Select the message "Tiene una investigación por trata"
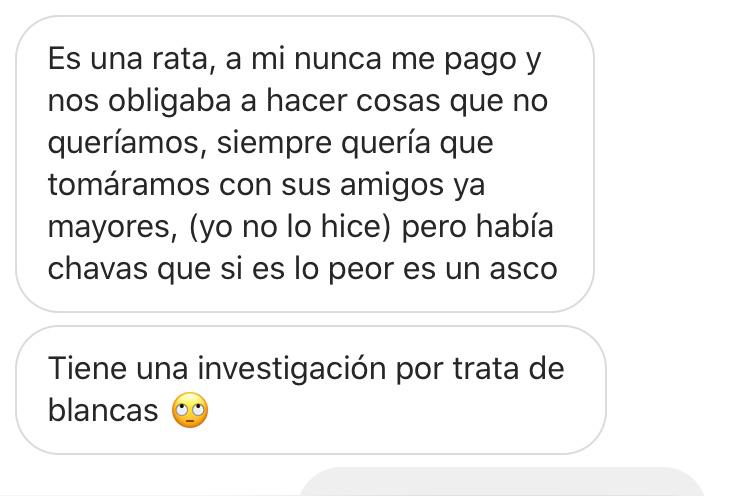 (311, 390)
